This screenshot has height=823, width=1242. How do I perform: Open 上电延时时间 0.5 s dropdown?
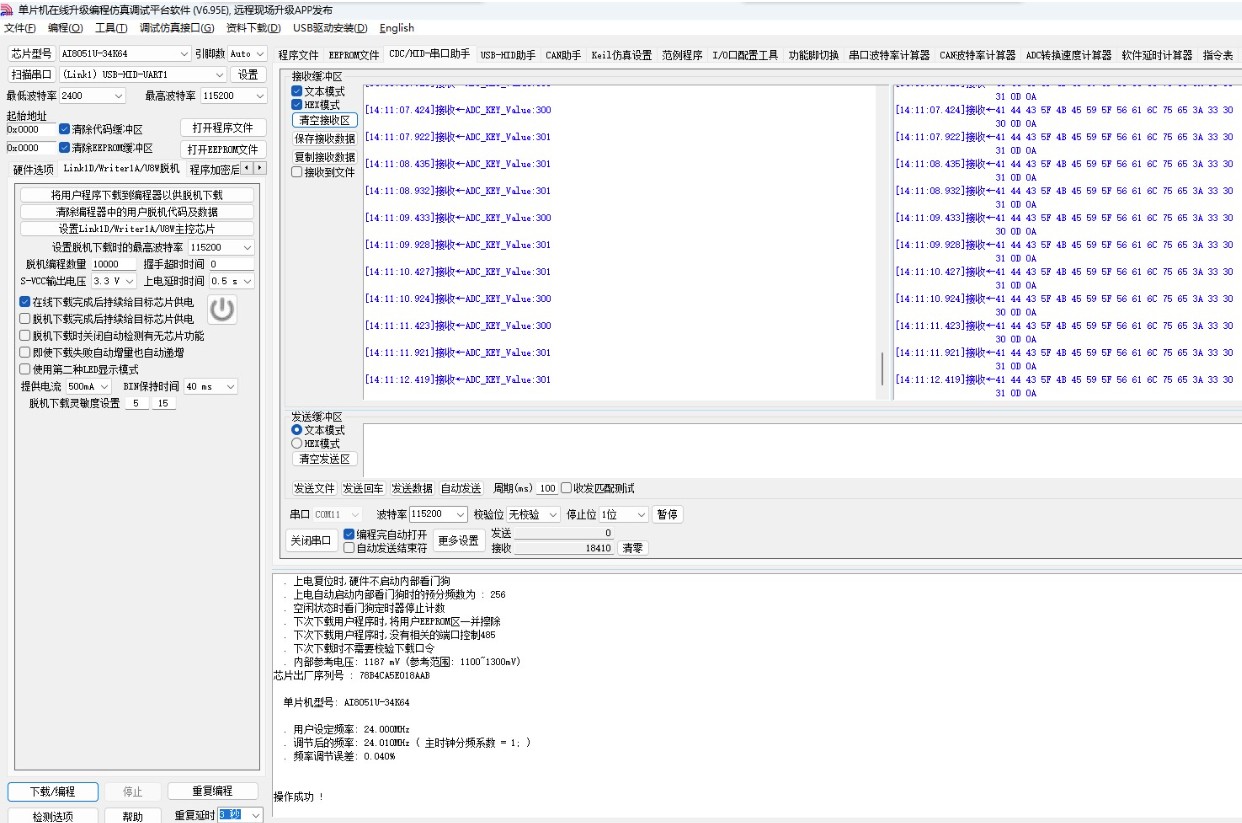click(x=231, y=281)
